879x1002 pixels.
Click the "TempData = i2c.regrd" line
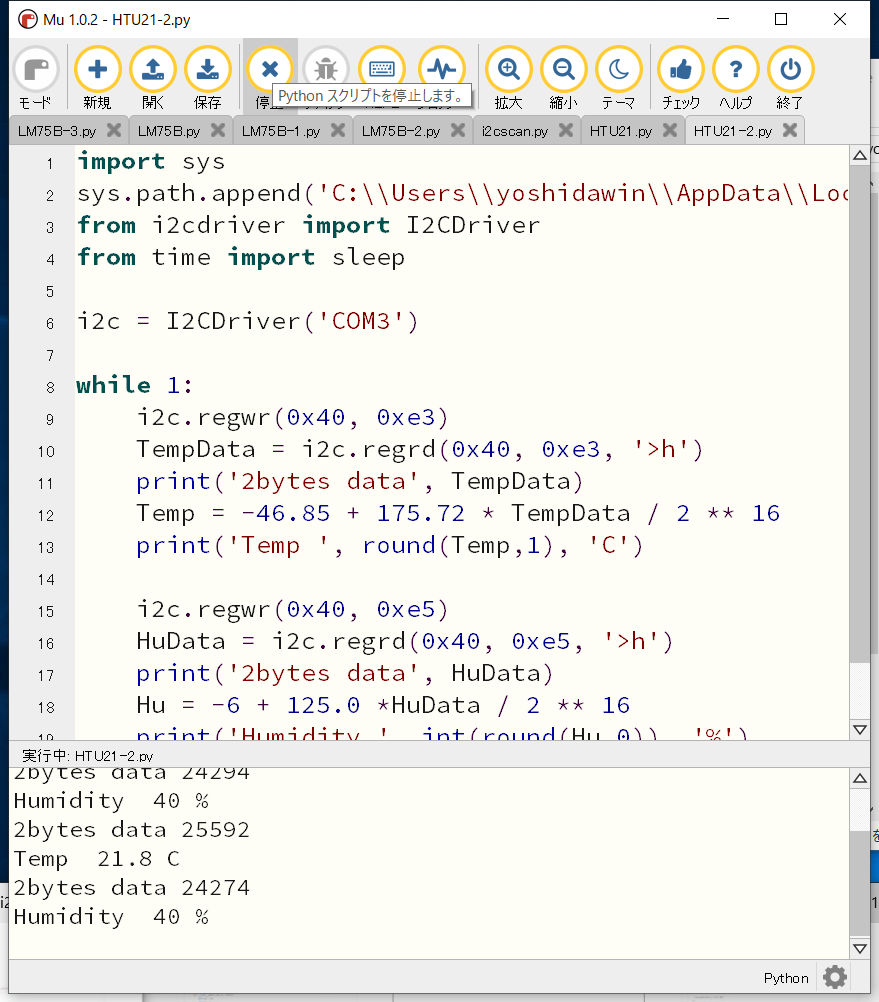tap(420, 449)
